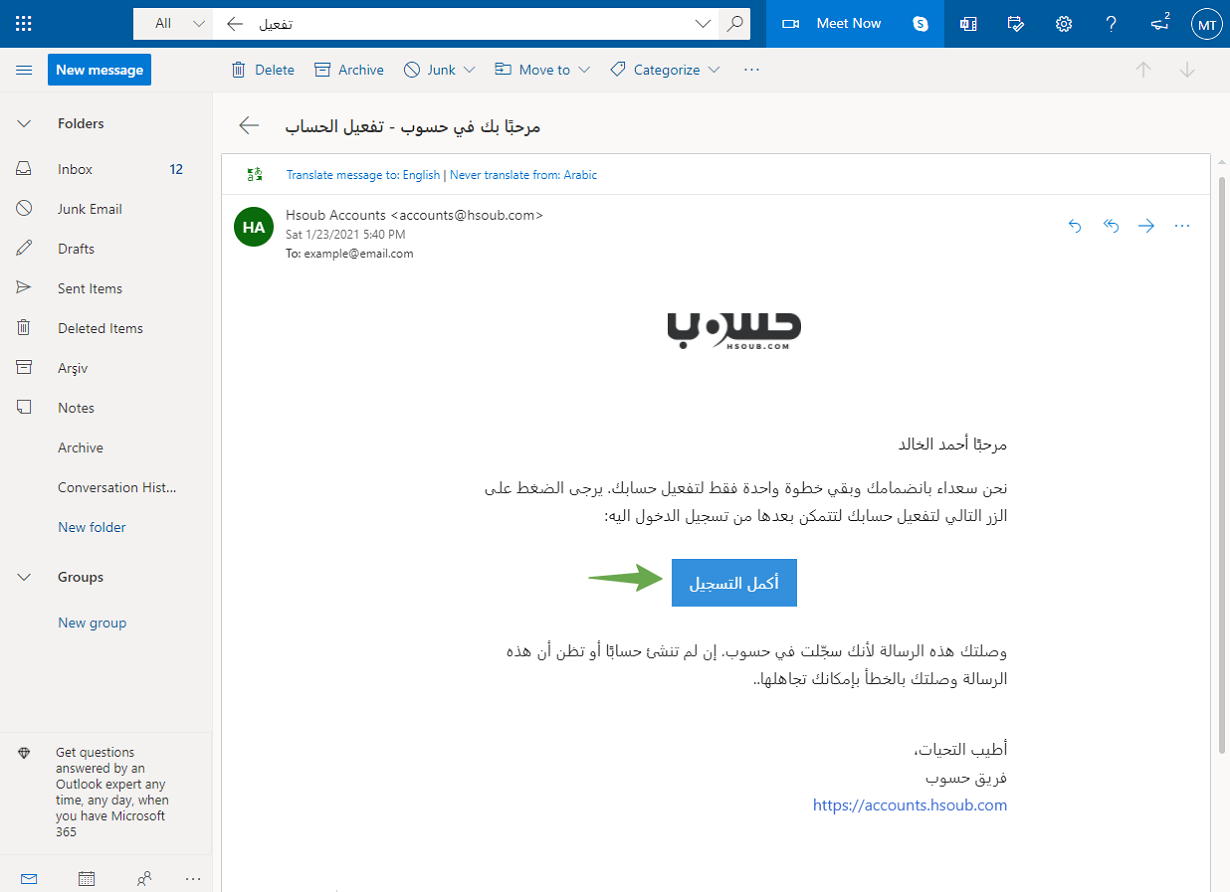Screen dimensions: 1230x892
Task: Open the Office apps icon next to Skype
Action: tap(968, 23)
